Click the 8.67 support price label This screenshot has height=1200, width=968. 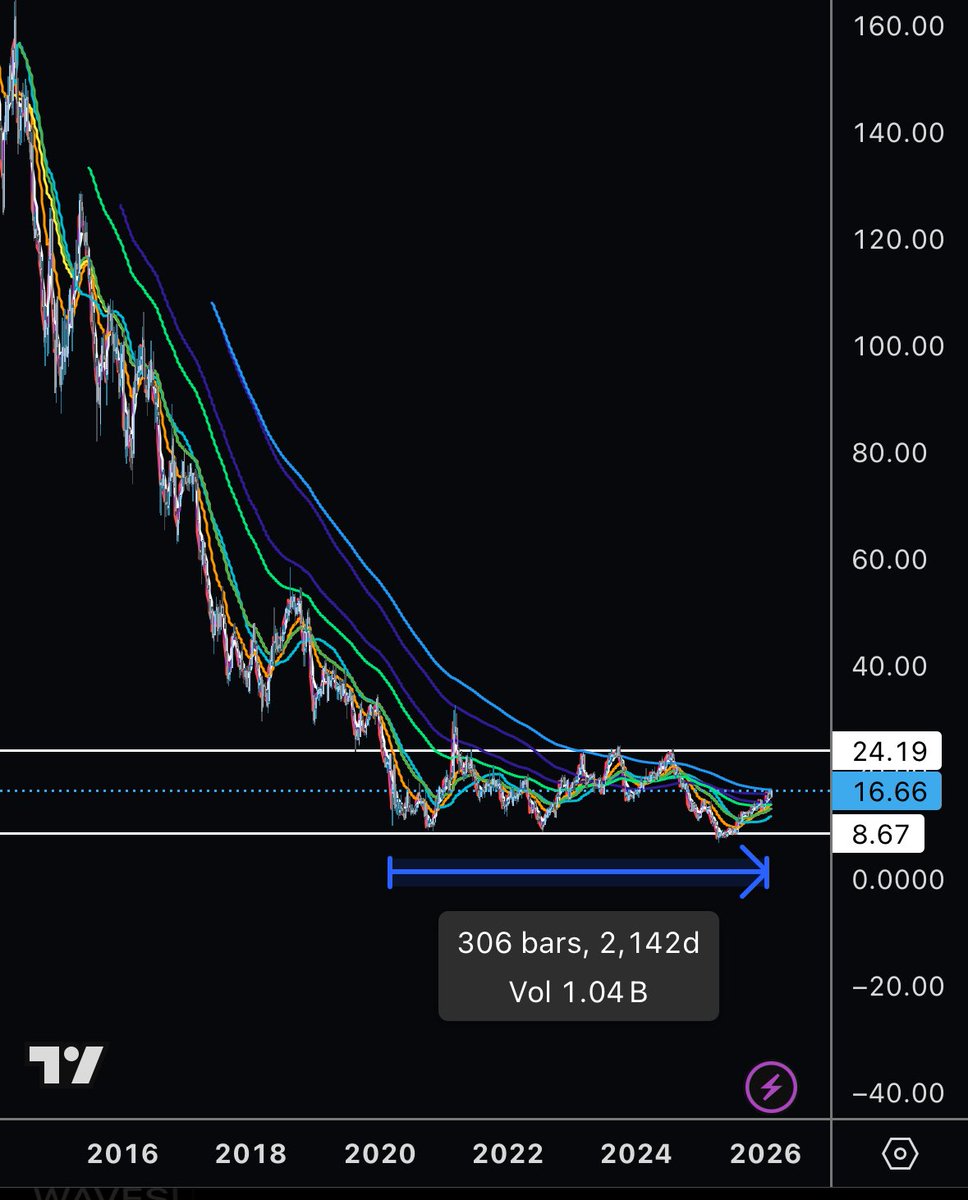point(878,835)
